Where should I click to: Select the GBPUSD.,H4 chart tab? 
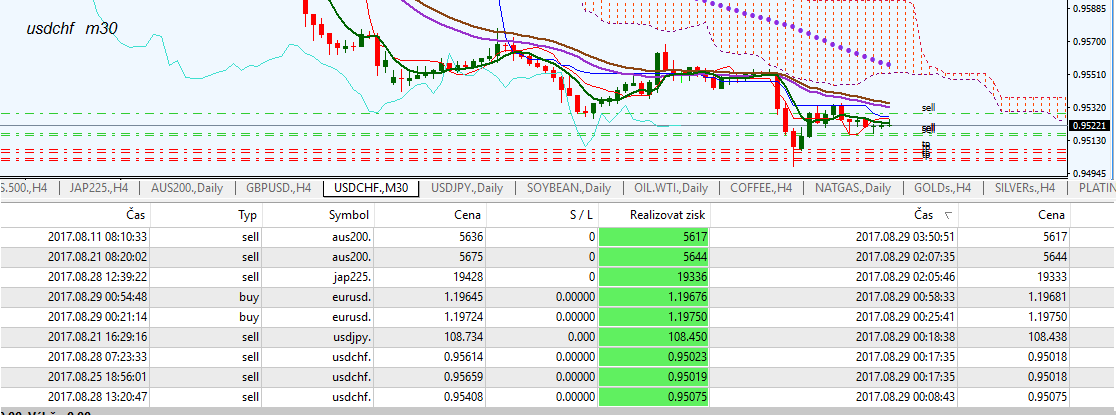pyautogui.click(x=278, y=188)
